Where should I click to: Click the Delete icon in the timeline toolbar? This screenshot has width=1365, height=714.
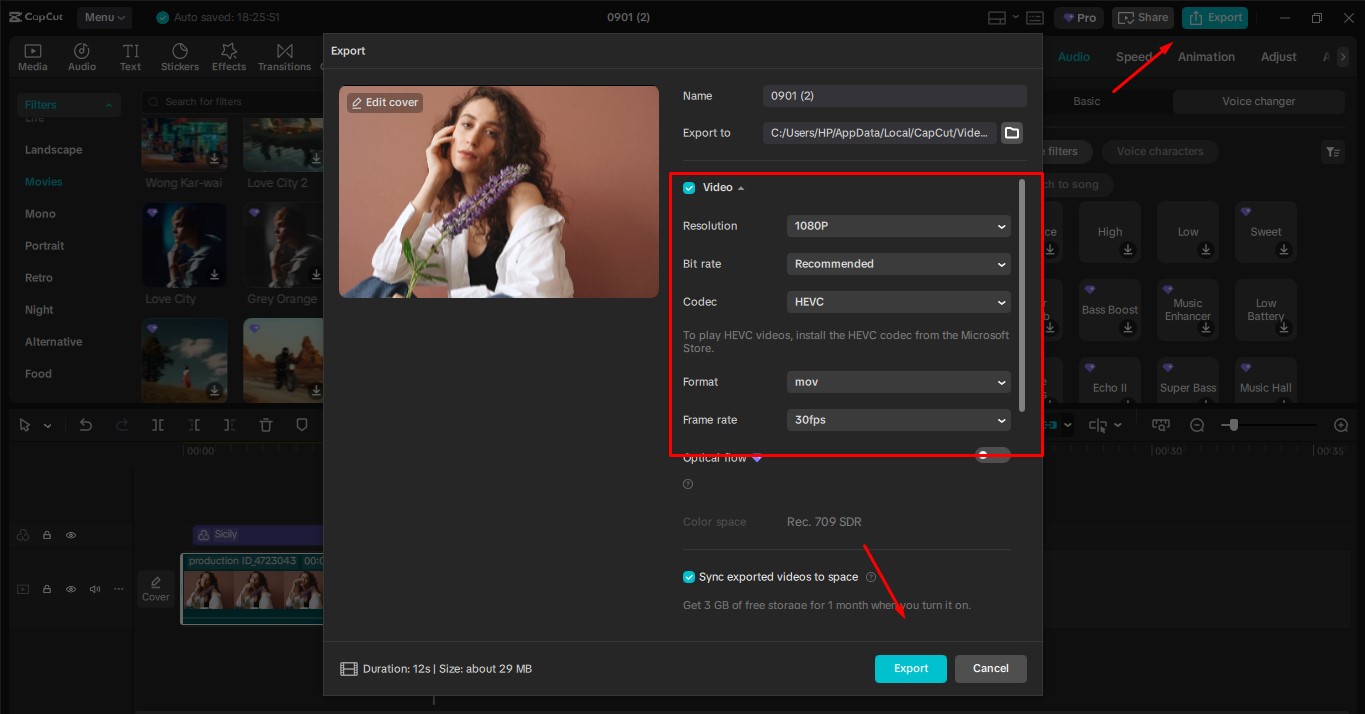tap(265, 424)
